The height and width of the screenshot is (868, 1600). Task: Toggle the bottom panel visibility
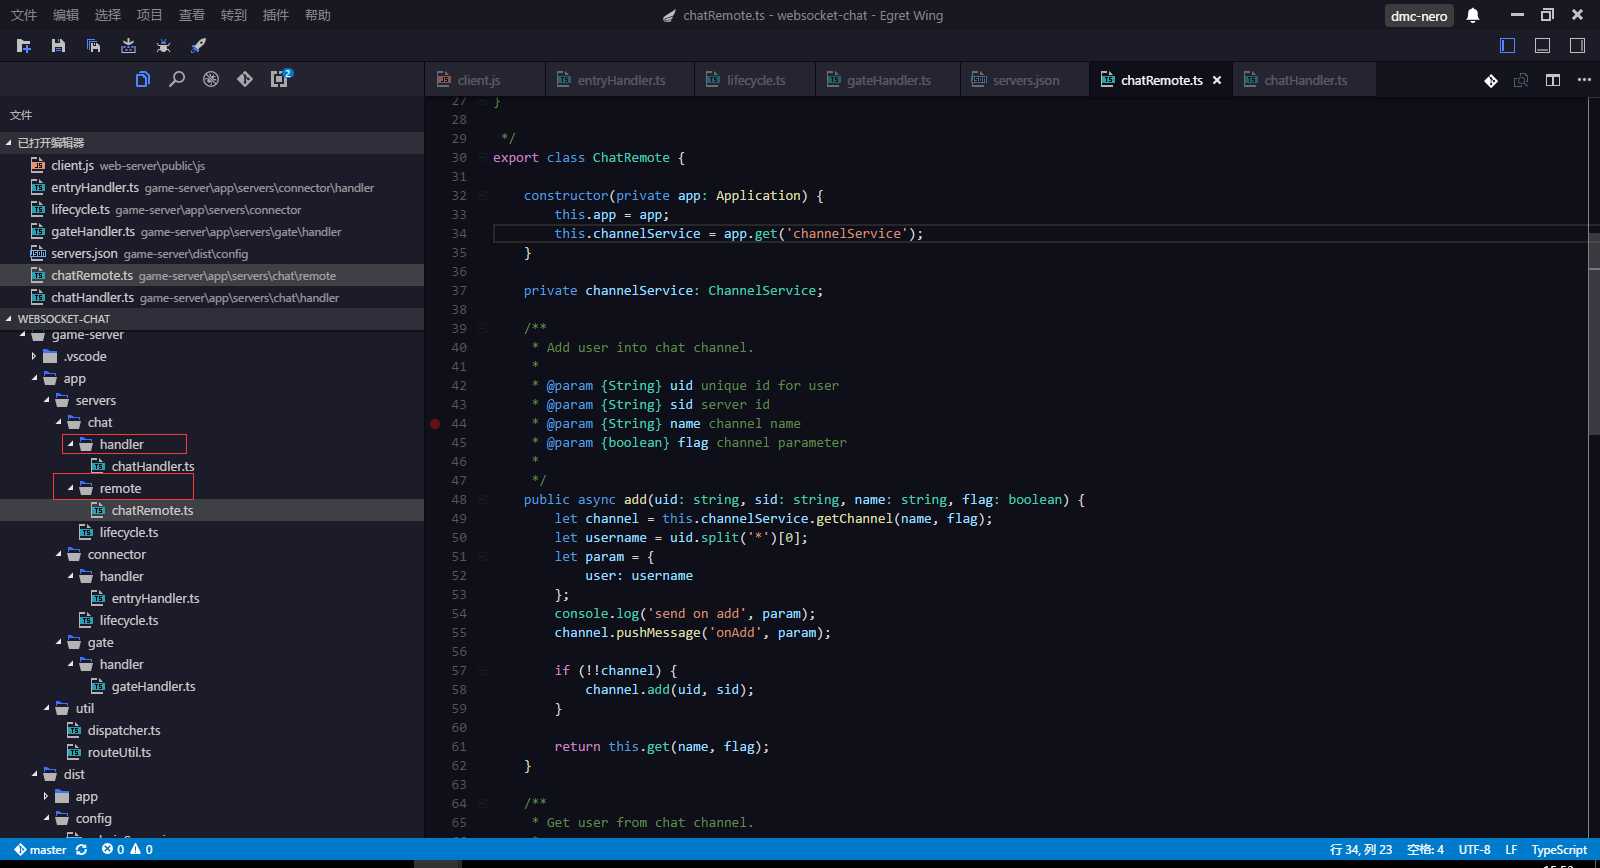1543,46
